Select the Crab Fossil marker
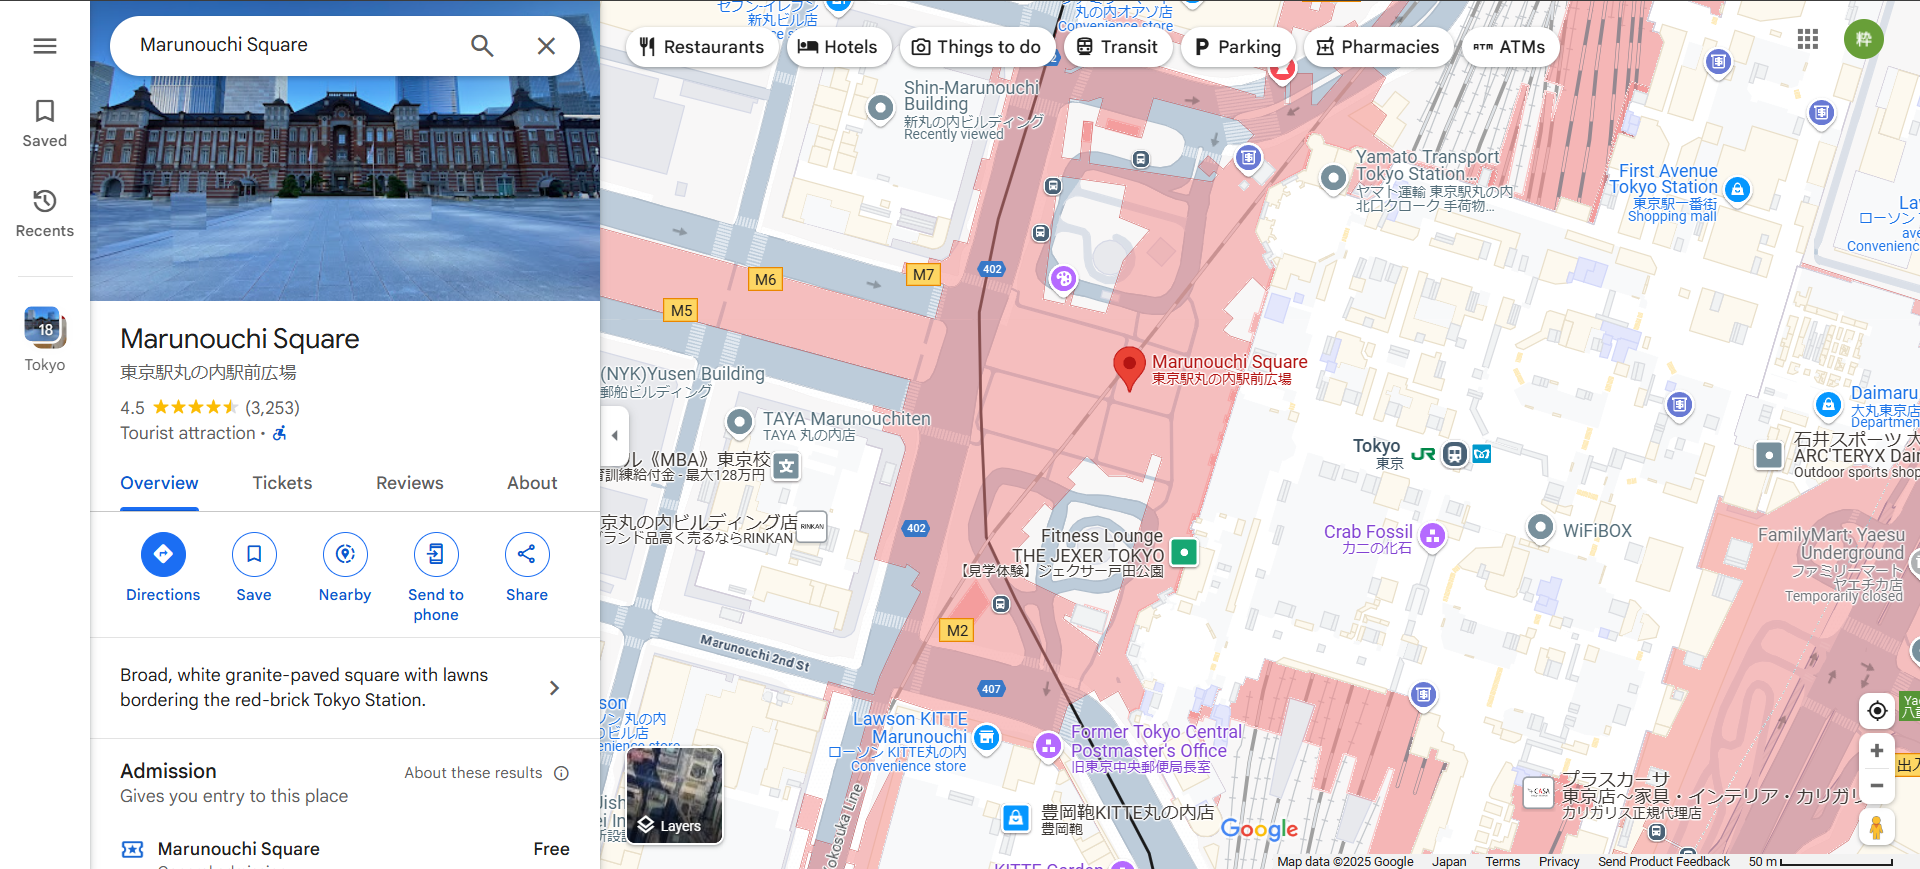Image resolution: width=1920 pixels, height=869 pixels. point(1433,536)
